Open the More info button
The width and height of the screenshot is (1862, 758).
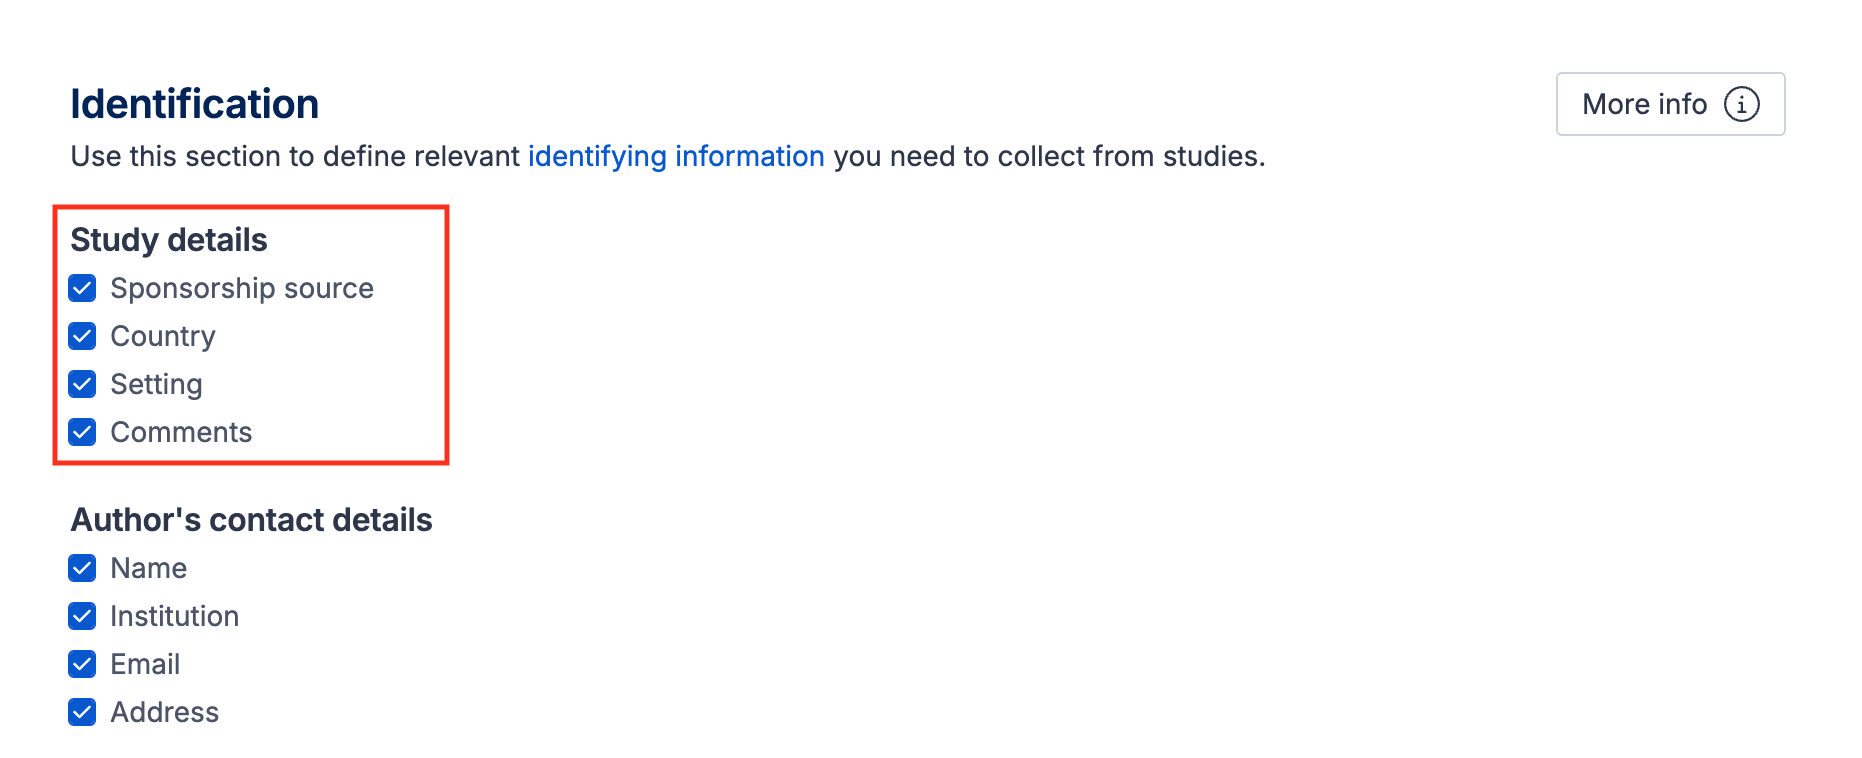(x=1669, y=104)
